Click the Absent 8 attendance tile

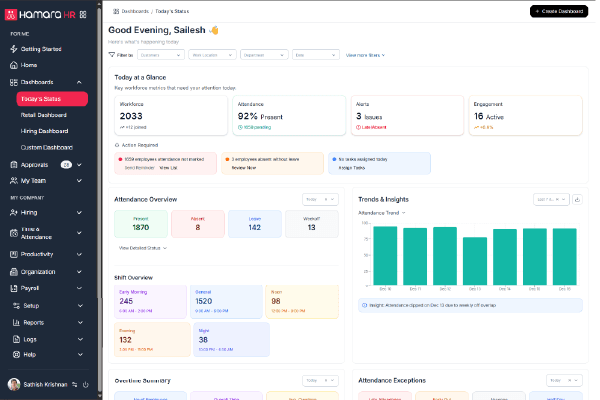pos(198,224)
